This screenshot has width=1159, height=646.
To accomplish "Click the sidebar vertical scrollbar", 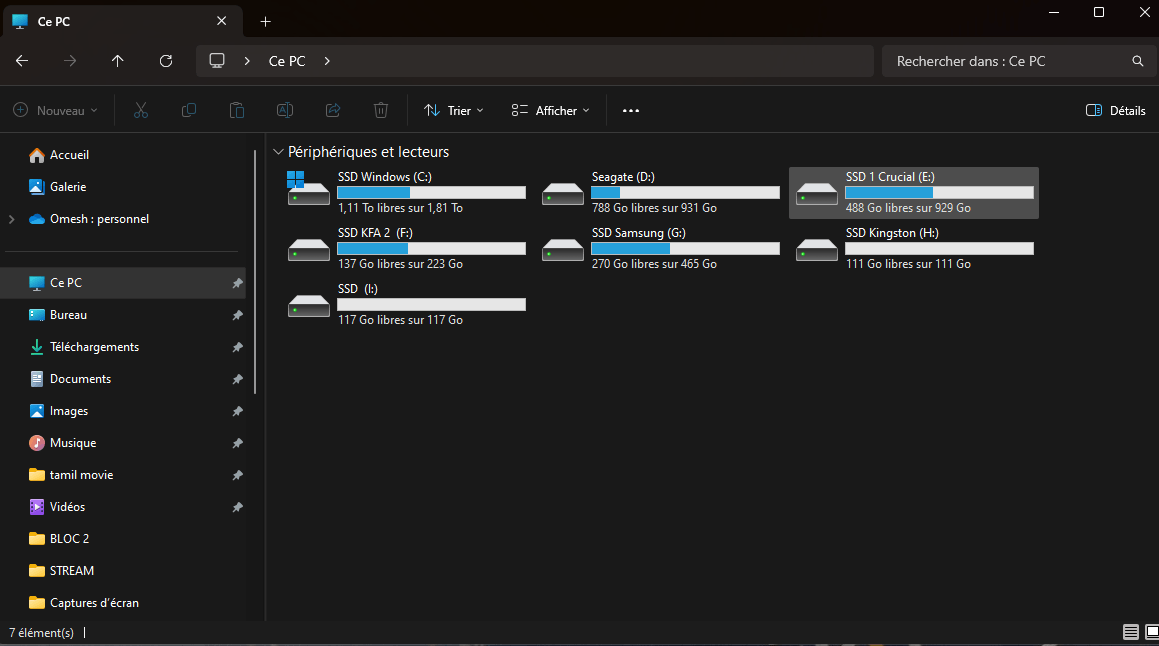I will pos(255,272).
